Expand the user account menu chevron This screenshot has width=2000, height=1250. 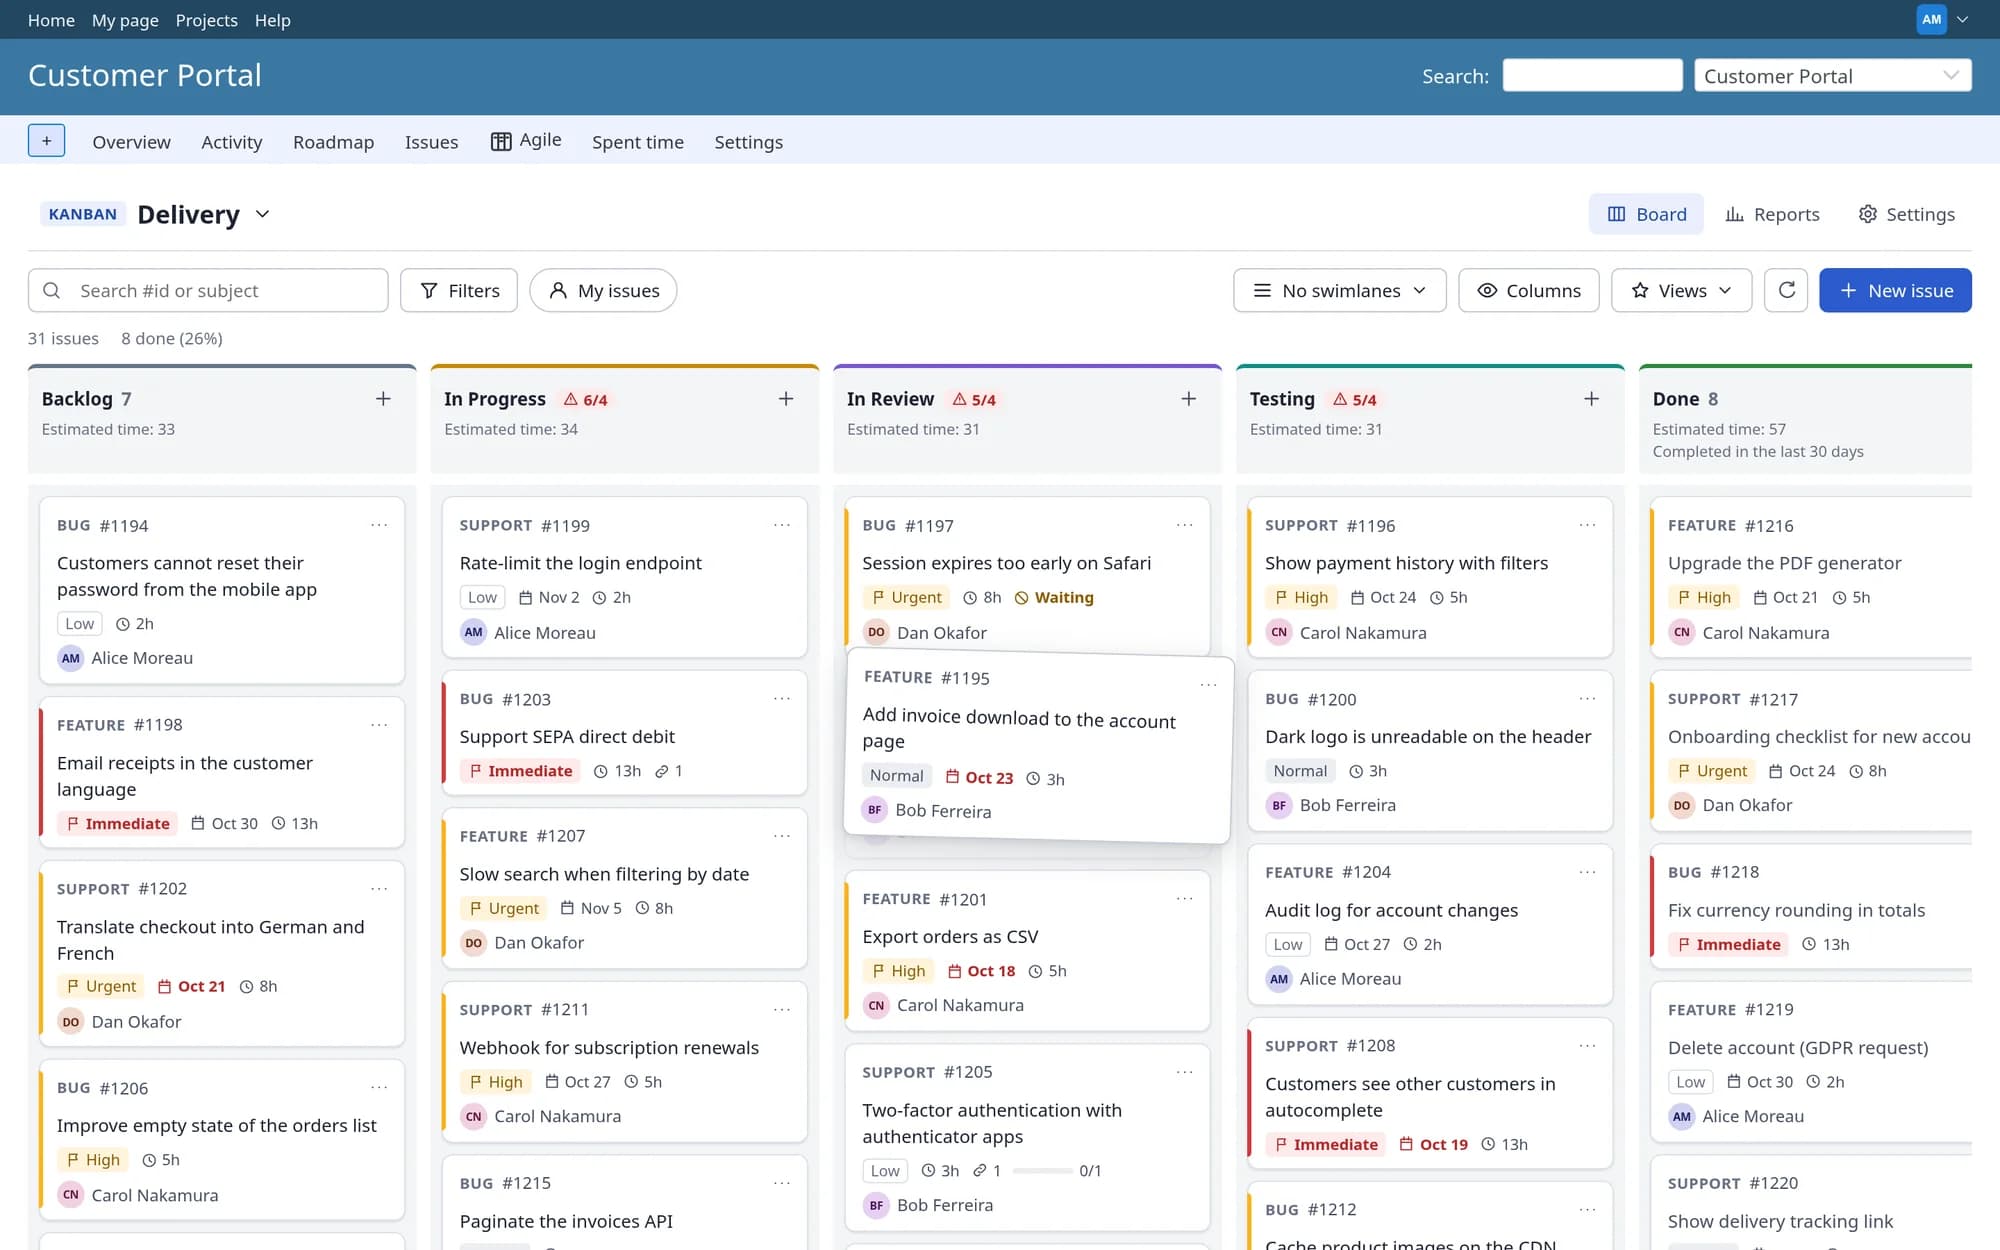pyautogui.click(x=1962, y=19)
